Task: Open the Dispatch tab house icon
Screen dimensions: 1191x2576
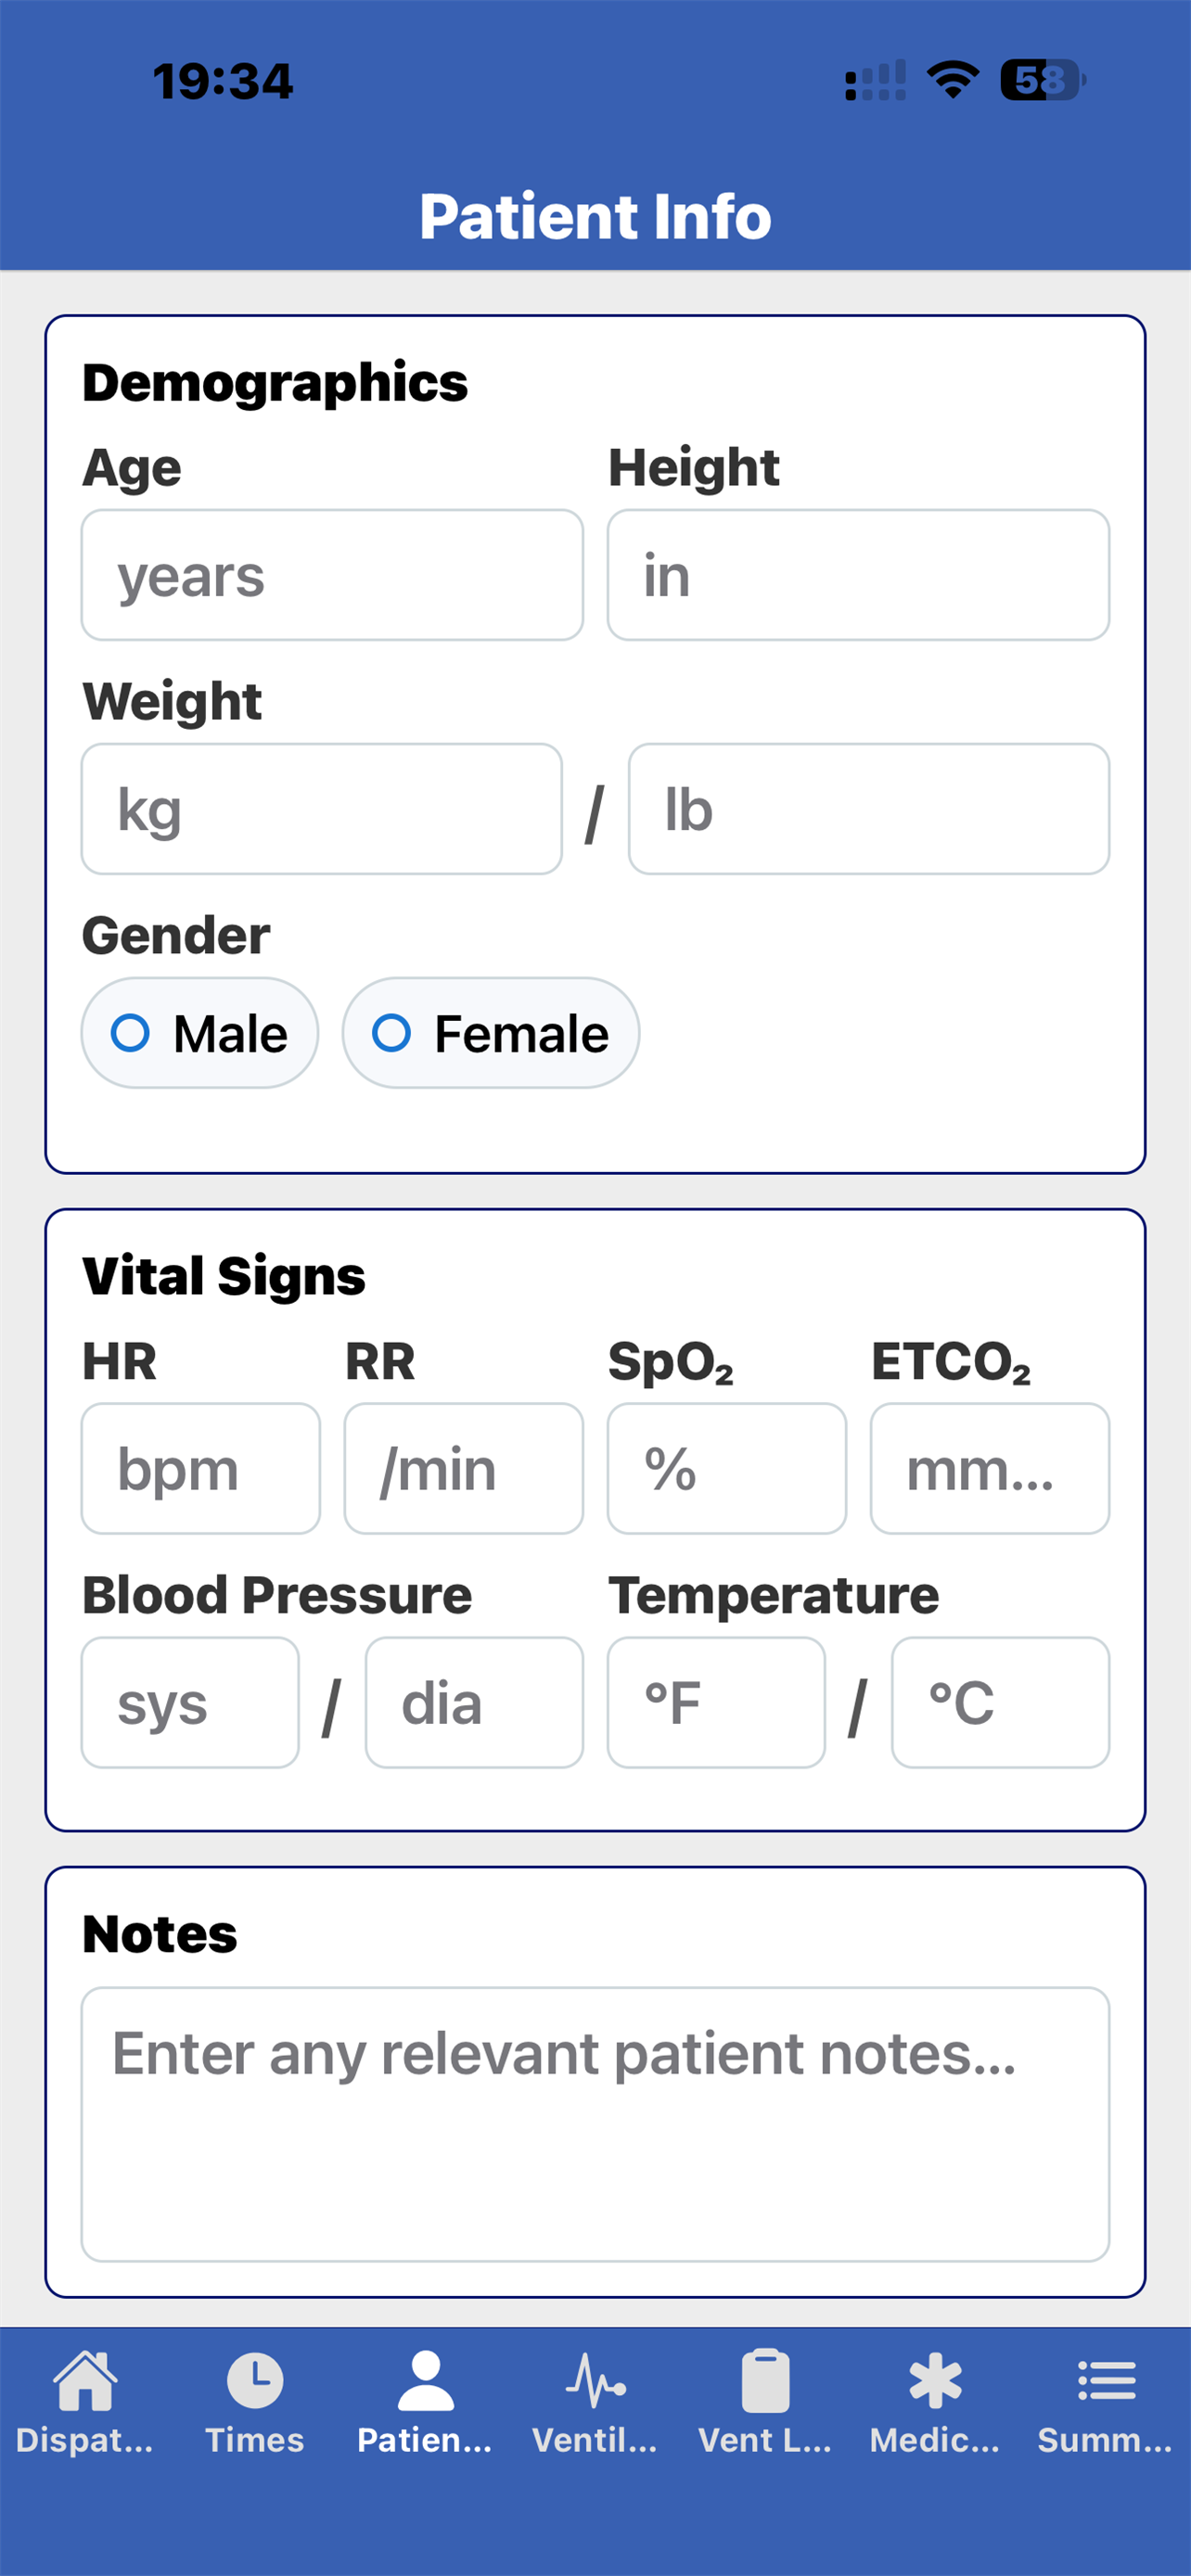Action: 85,2381
